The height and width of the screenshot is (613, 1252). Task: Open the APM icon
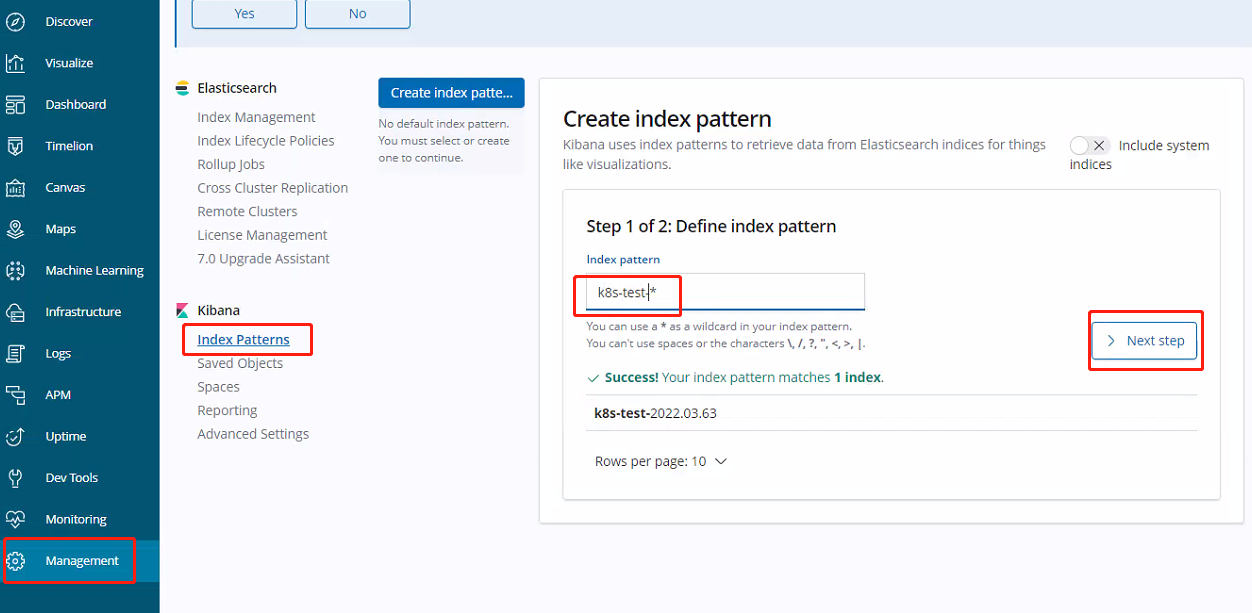click(15, 395)
